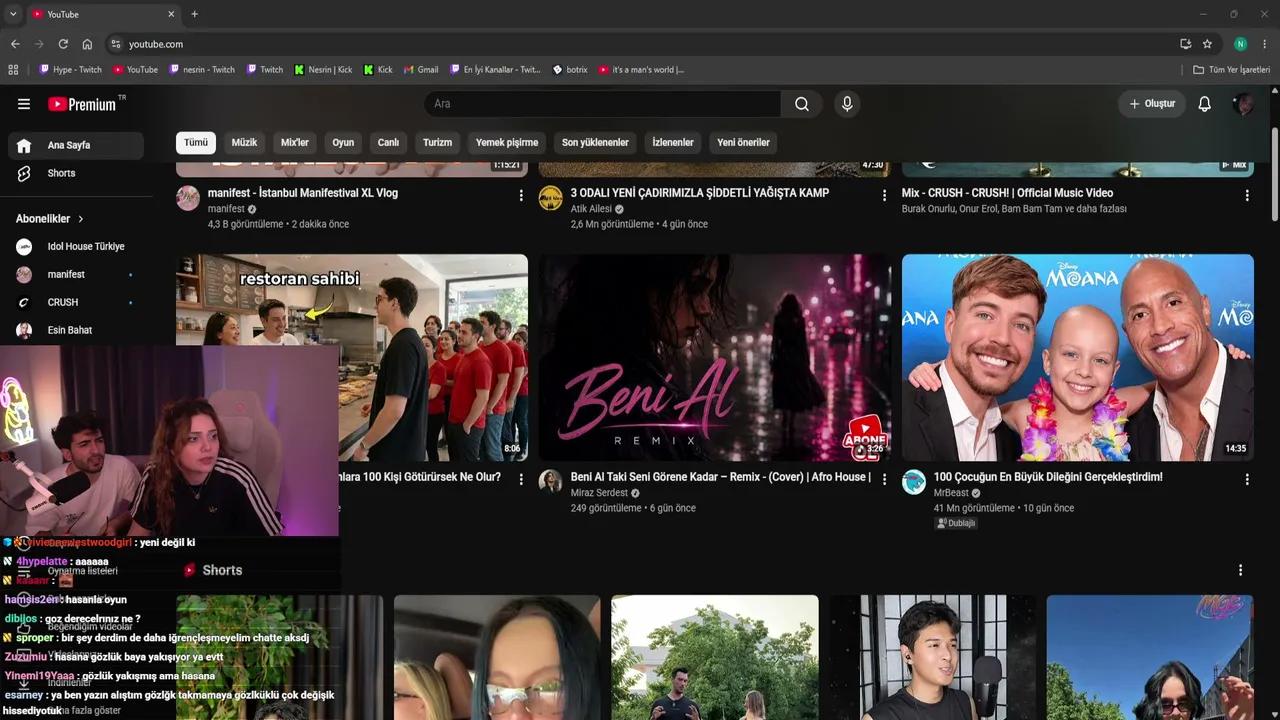Select the Oyun filter chip
This screenshot has width=1280, height=720.
point(343,142)
